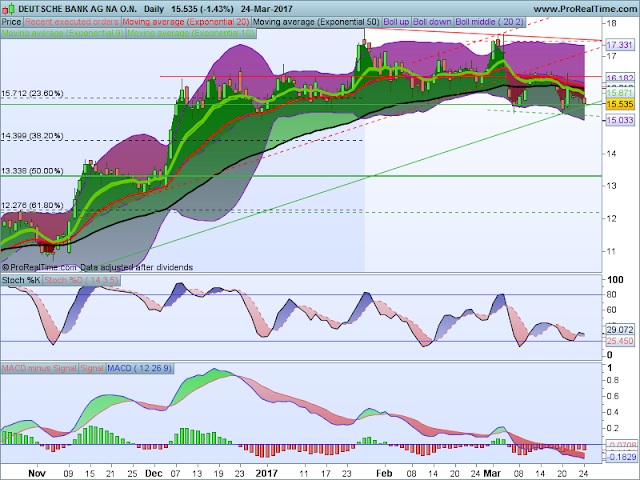Click the 25.450 stochastic value tag
This screenshot has height=480, width=640.
coord(620,341)
